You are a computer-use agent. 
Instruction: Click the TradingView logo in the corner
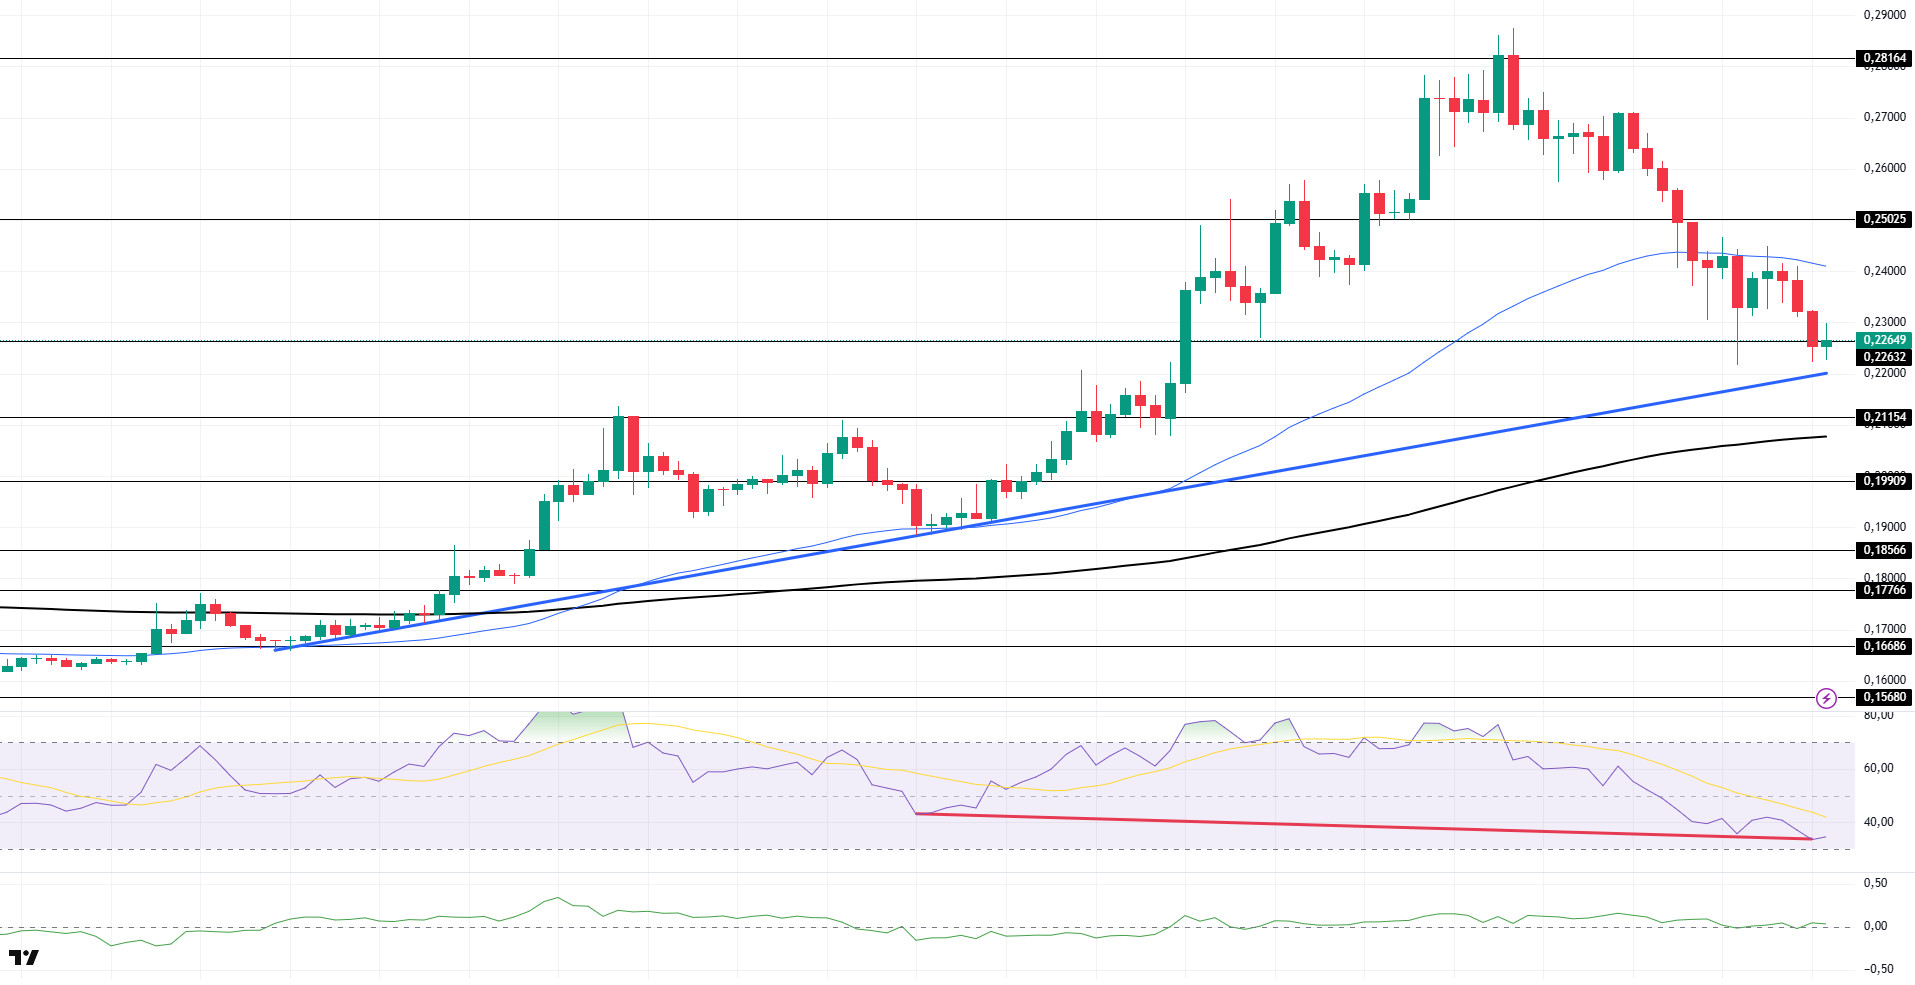(24, 958)
